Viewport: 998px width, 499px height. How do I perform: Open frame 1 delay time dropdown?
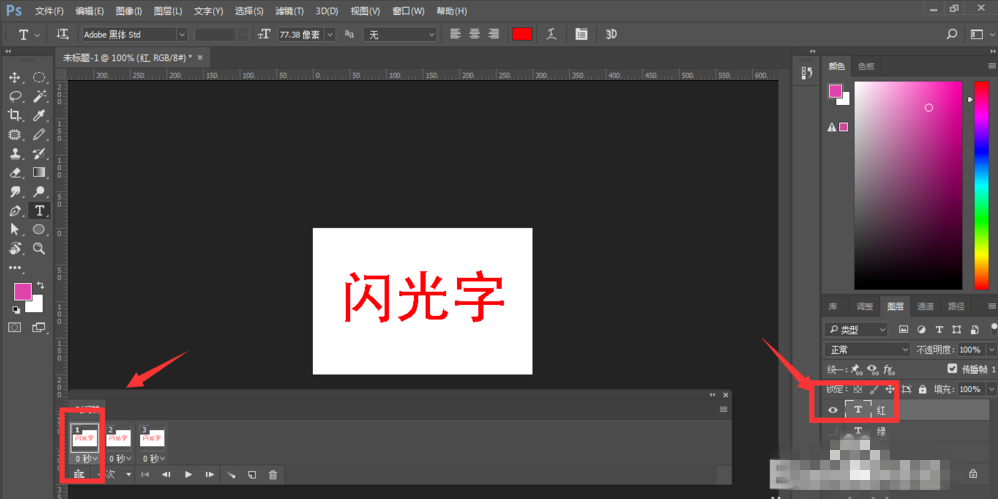click(x=85, y=458)
